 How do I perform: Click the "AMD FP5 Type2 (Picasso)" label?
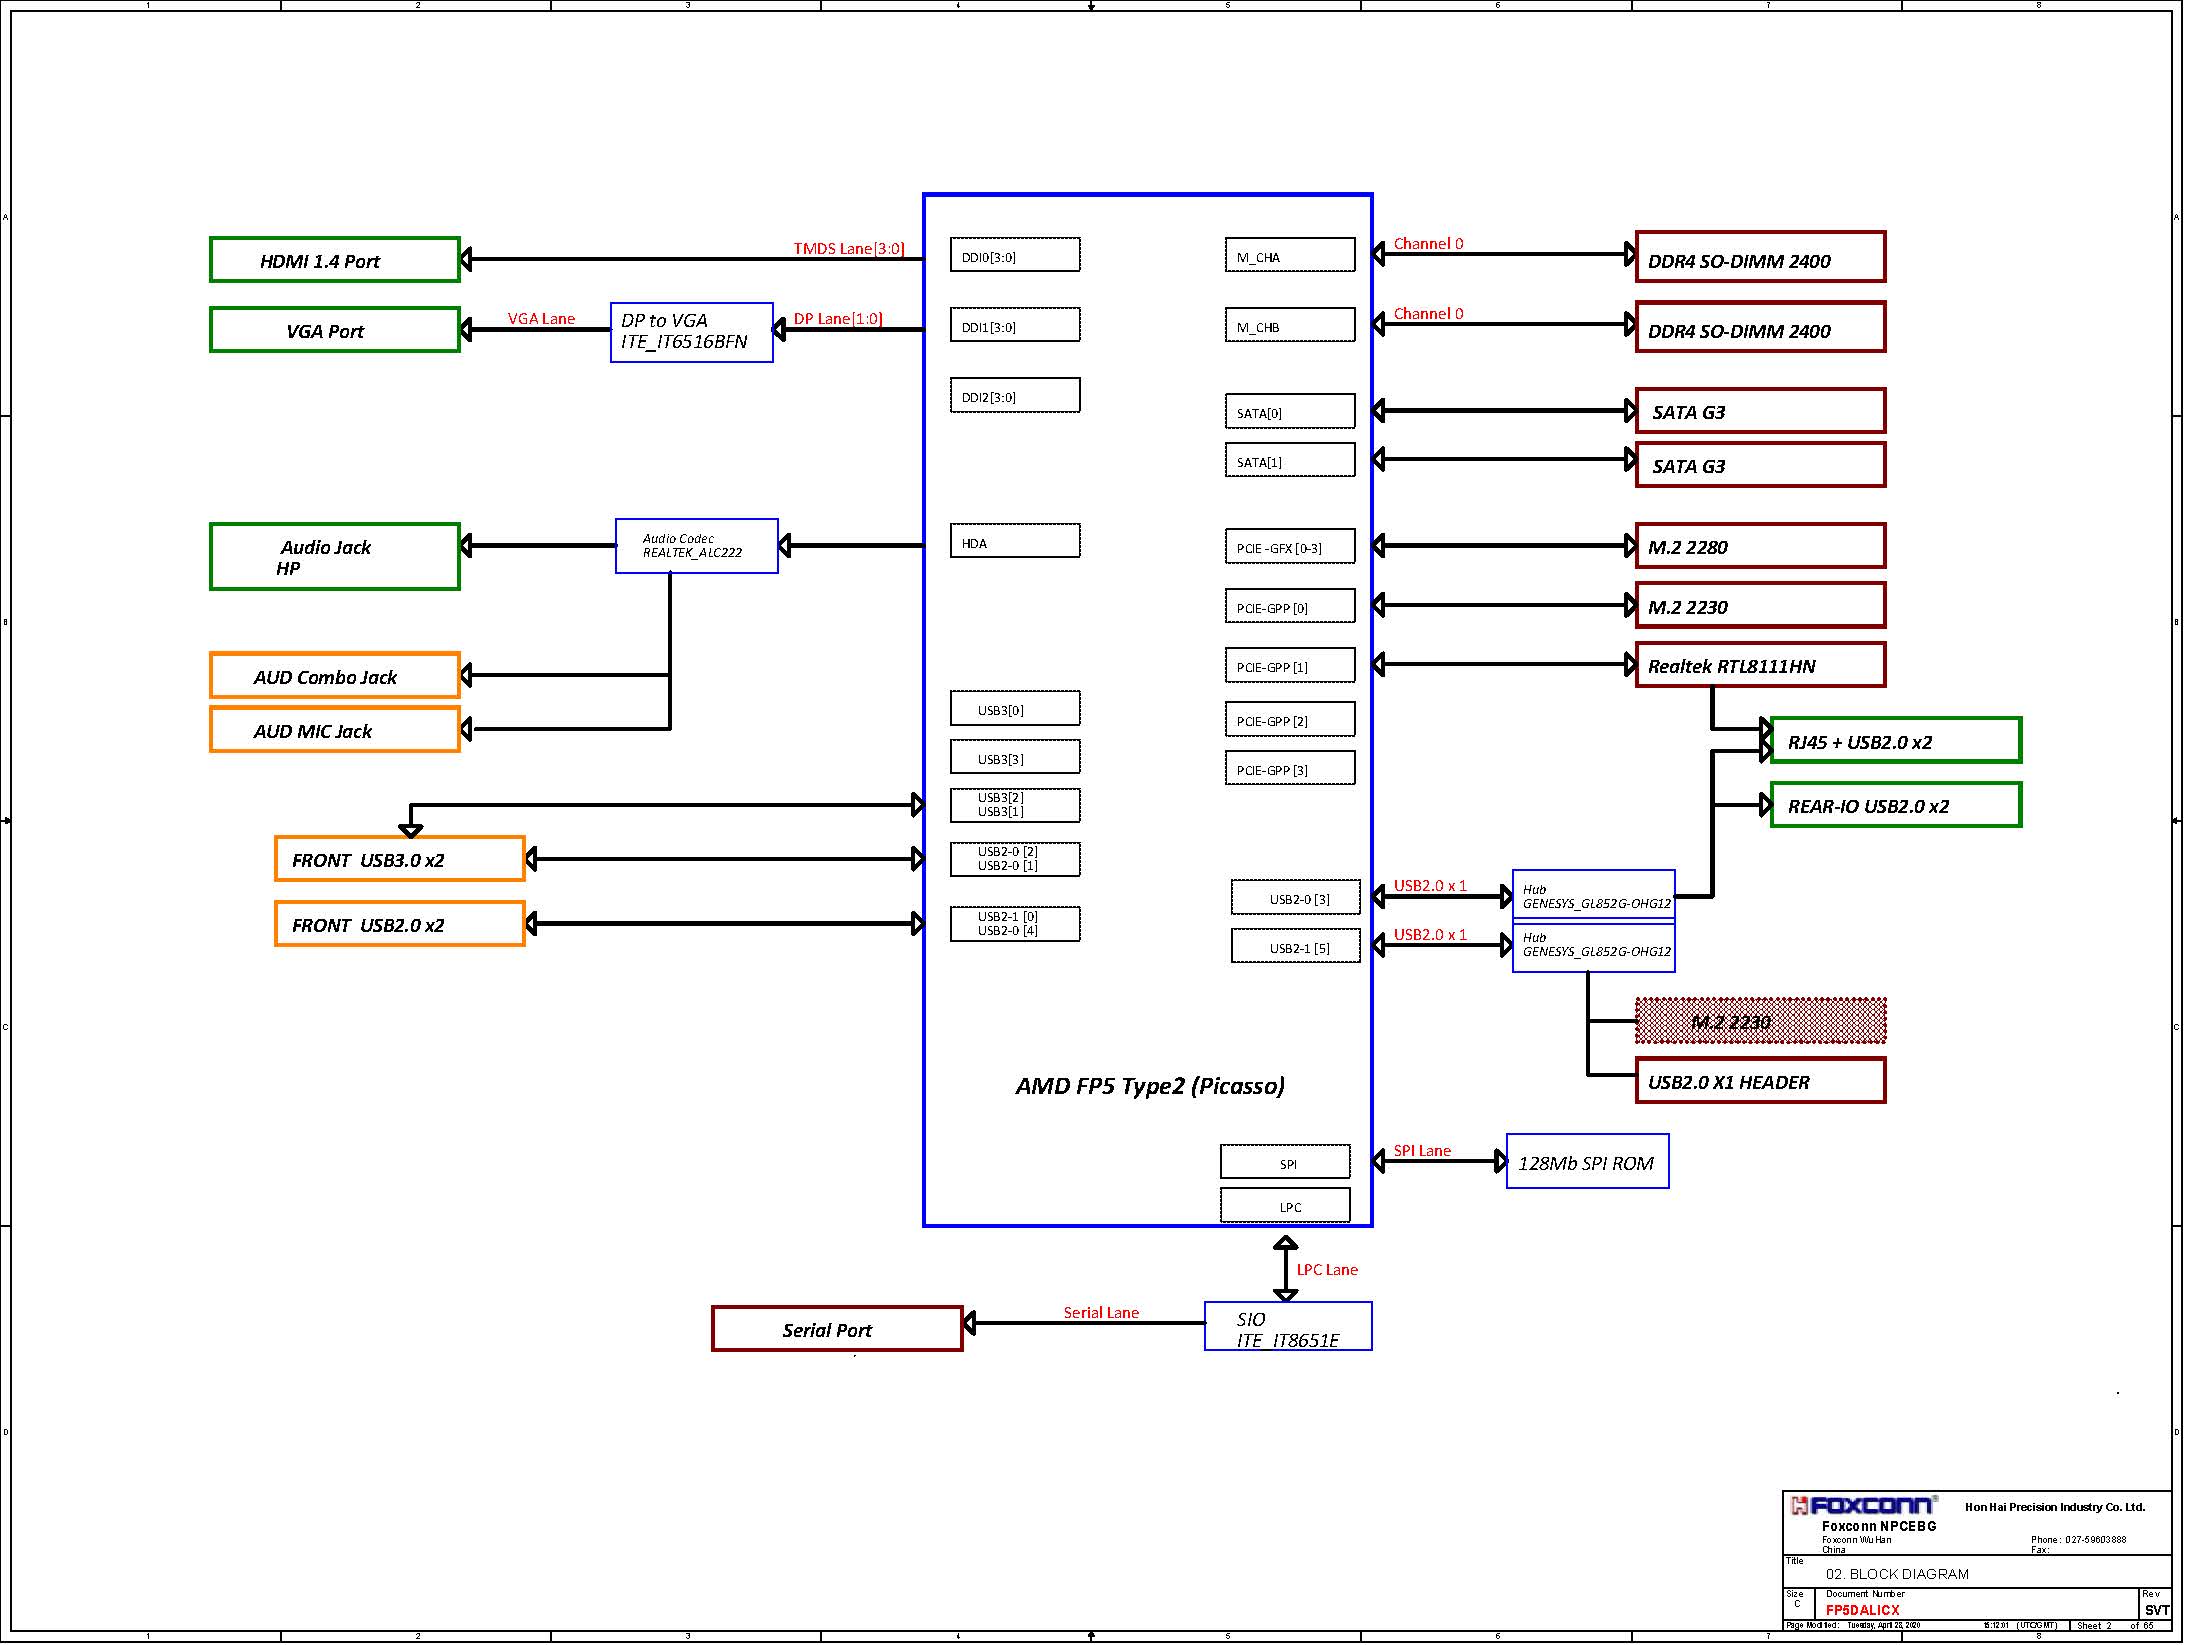[x=1150, y=1086]
